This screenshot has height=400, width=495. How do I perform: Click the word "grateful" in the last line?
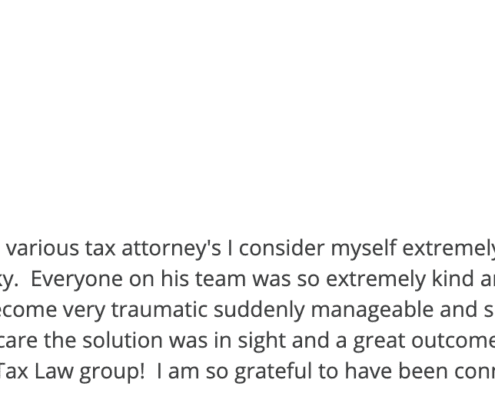(273, 371)
